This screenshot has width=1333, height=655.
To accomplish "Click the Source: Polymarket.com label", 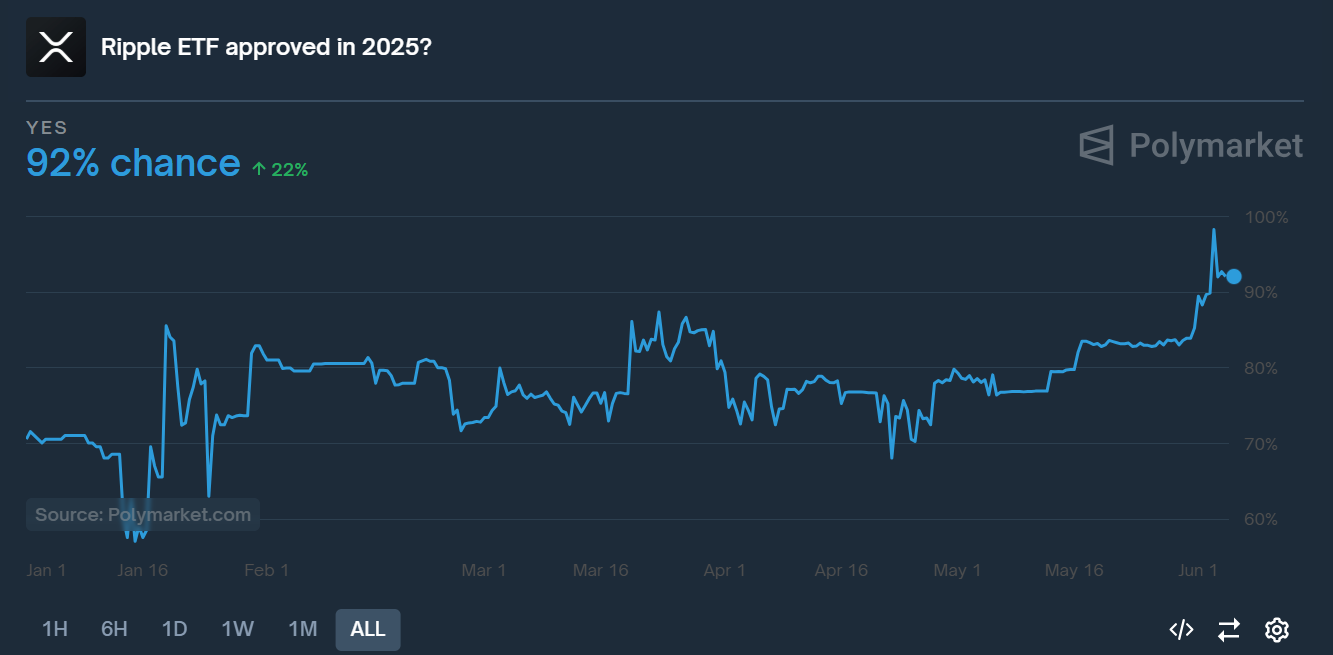I will pyautogui.click(x=143, y=515).
